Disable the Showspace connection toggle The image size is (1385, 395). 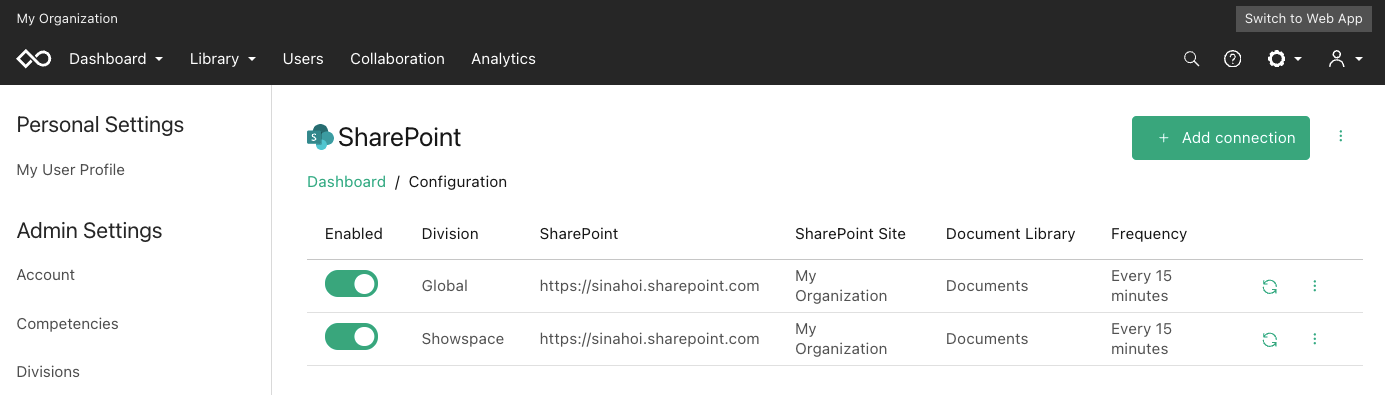click(351, 337)
